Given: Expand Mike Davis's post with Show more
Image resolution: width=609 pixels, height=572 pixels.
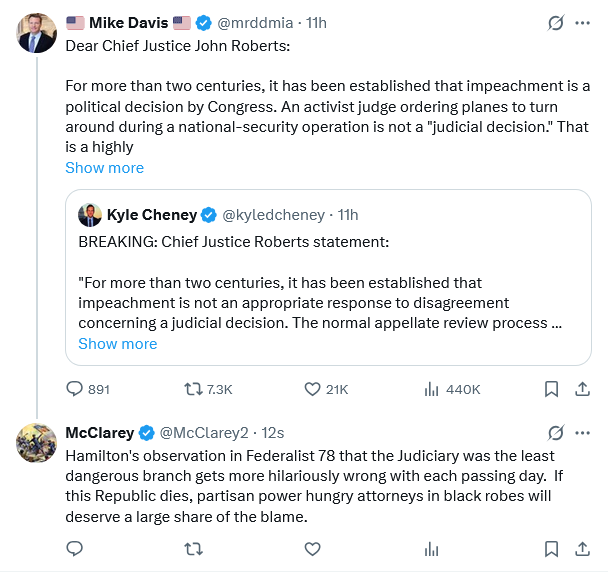Looking at the screenshot, I should click(104, 168).
